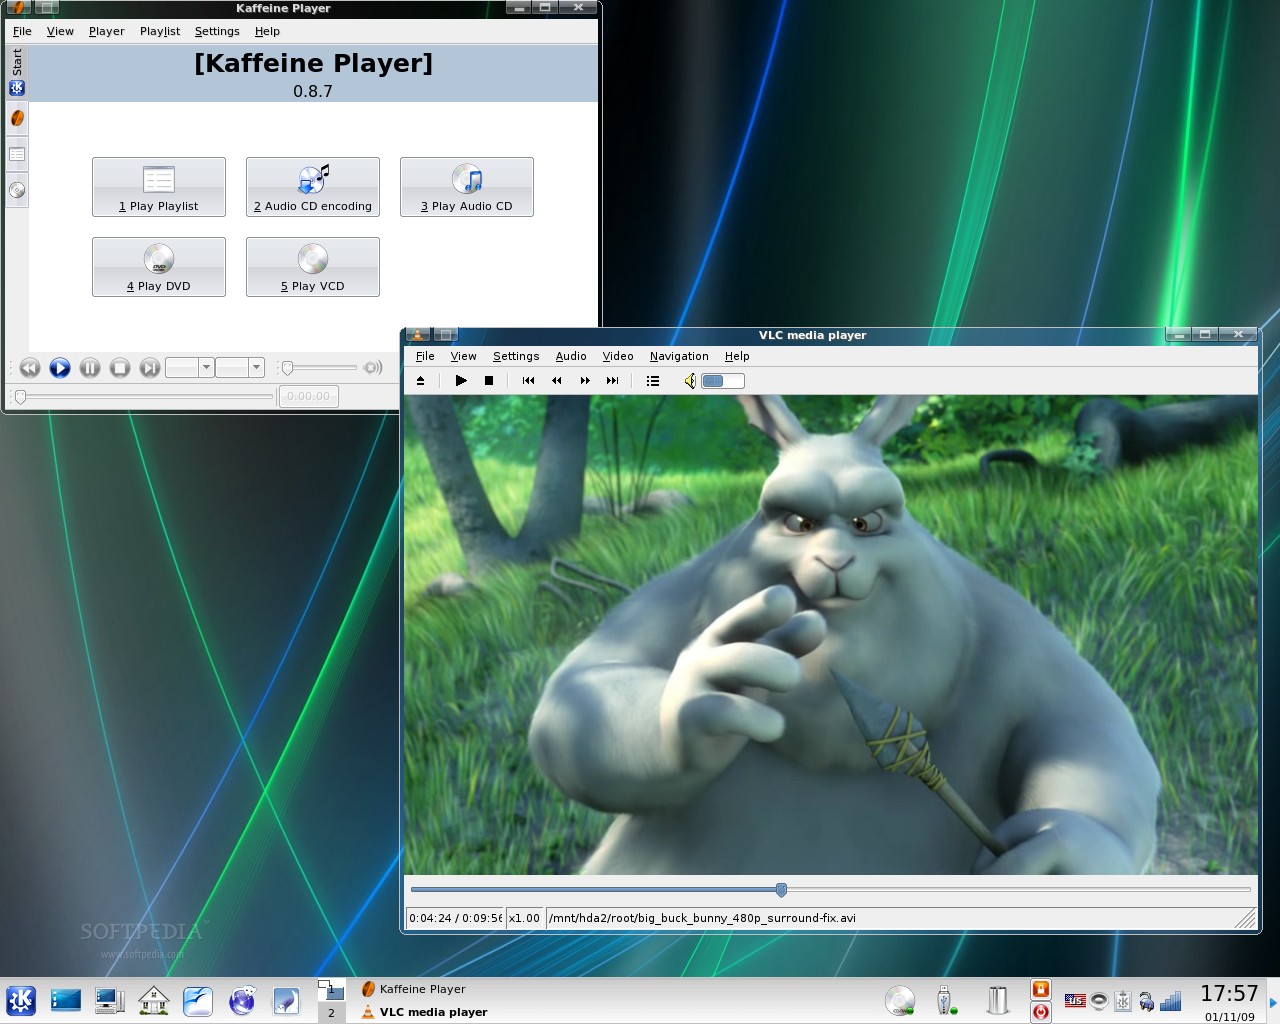
Task: Launch the bird feather app in panel
Action: [x=286, y=1000]
